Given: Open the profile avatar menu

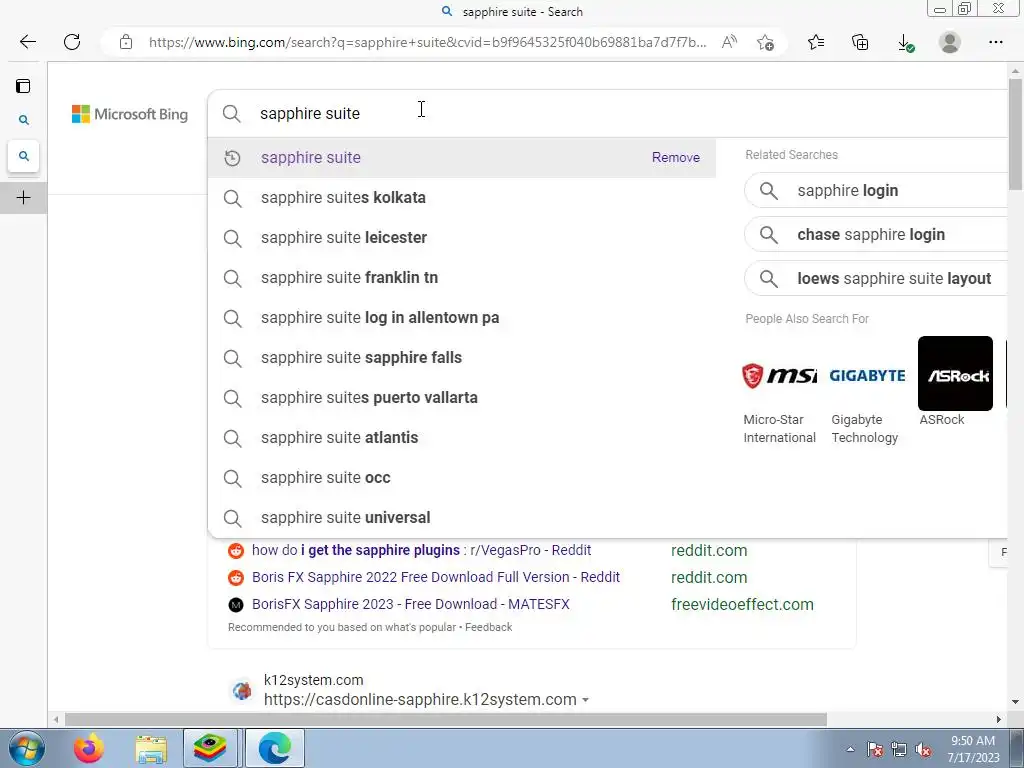Looking at the screenshot, I should point(950,42).
